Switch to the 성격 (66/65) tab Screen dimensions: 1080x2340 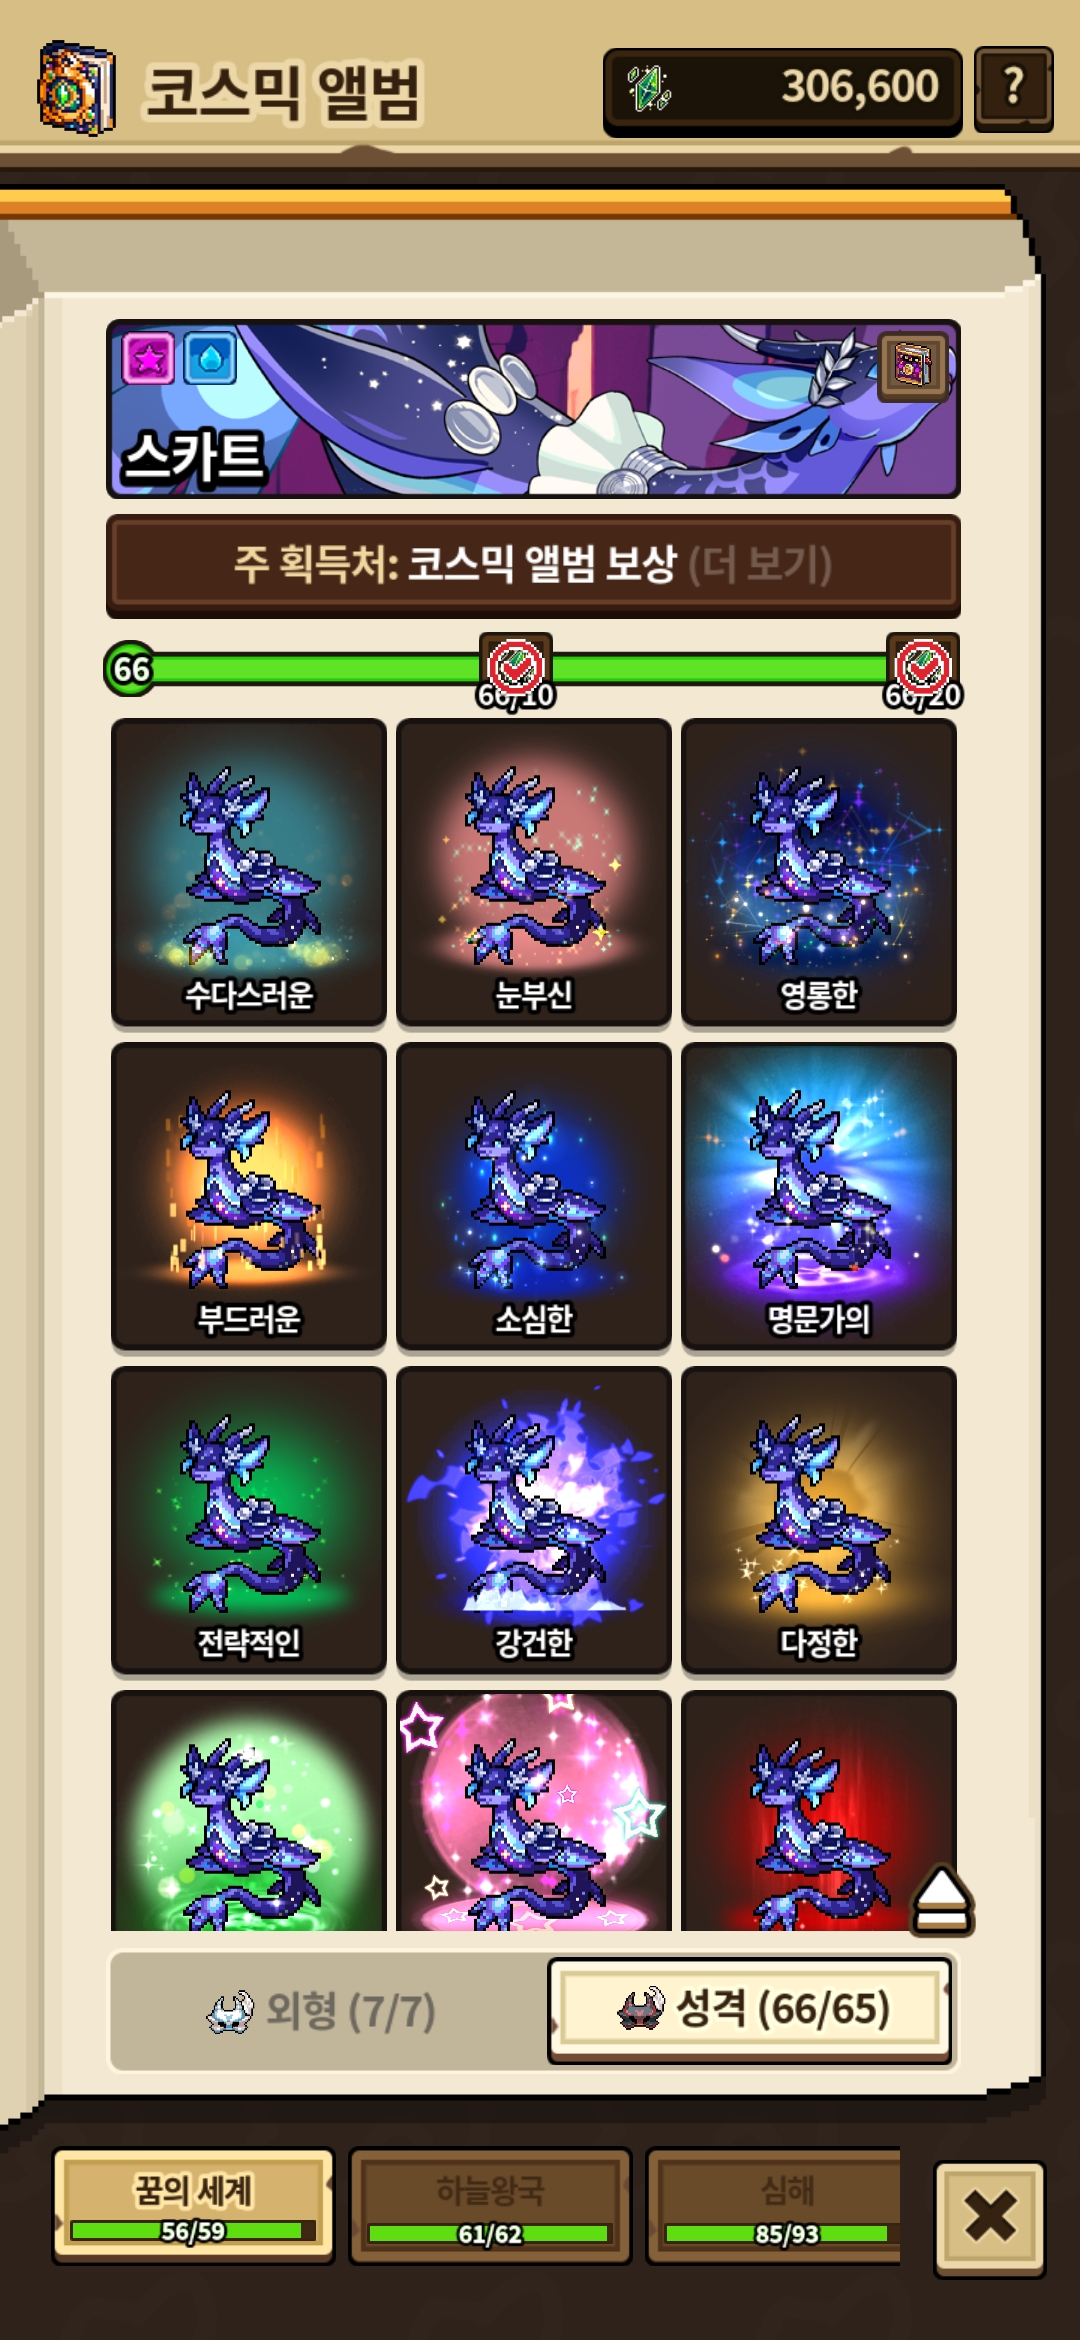pyautogui.click(x=750, y=2009)
